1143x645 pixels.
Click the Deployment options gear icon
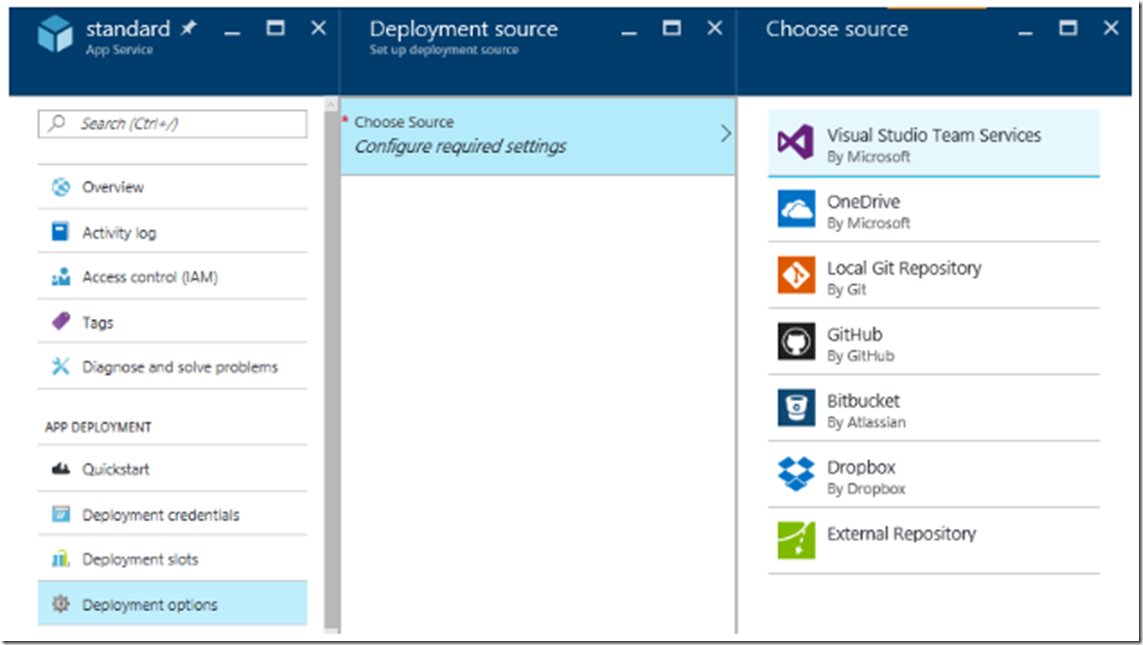[x=61, y=603]
